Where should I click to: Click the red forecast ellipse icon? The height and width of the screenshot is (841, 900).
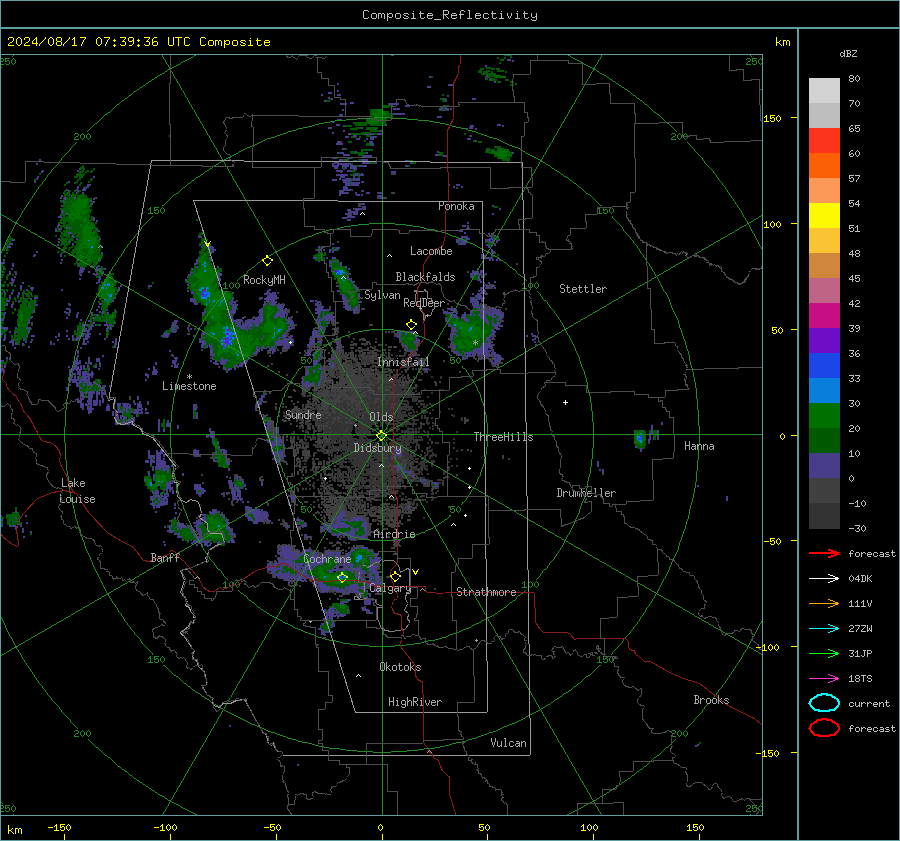824,728
